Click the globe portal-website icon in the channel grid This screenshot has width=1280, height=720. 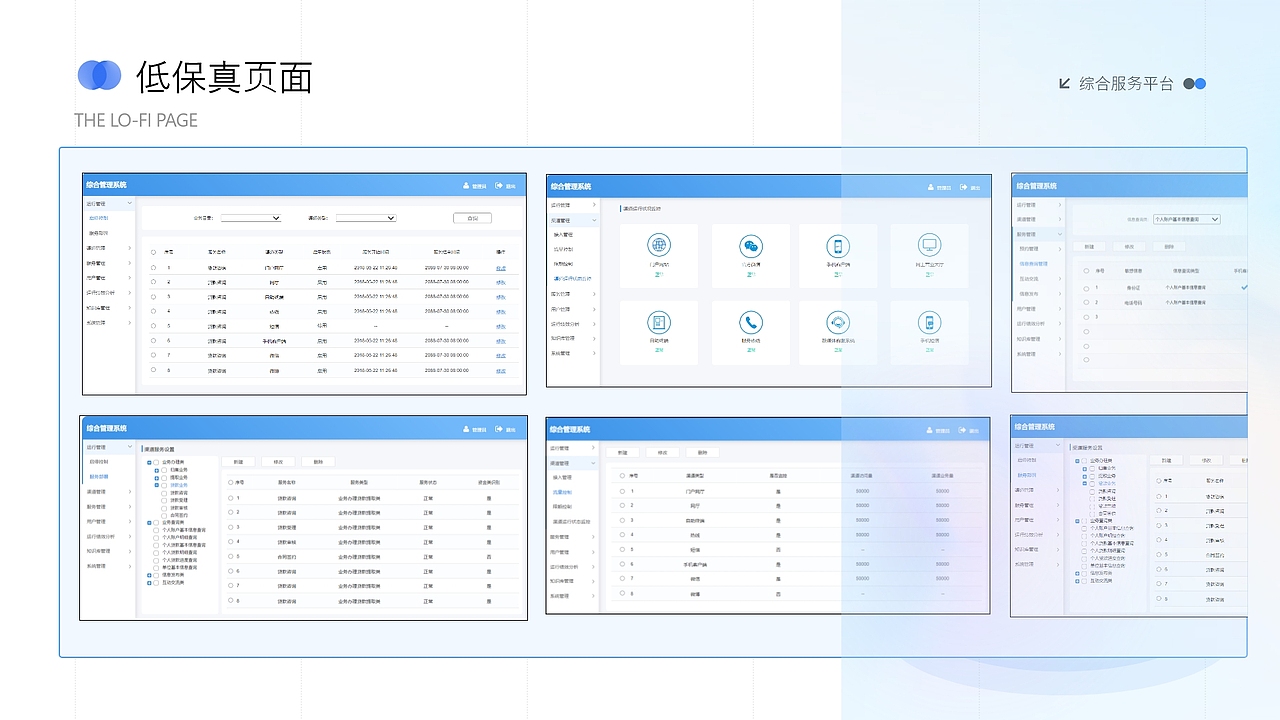(x=659, y=245)
